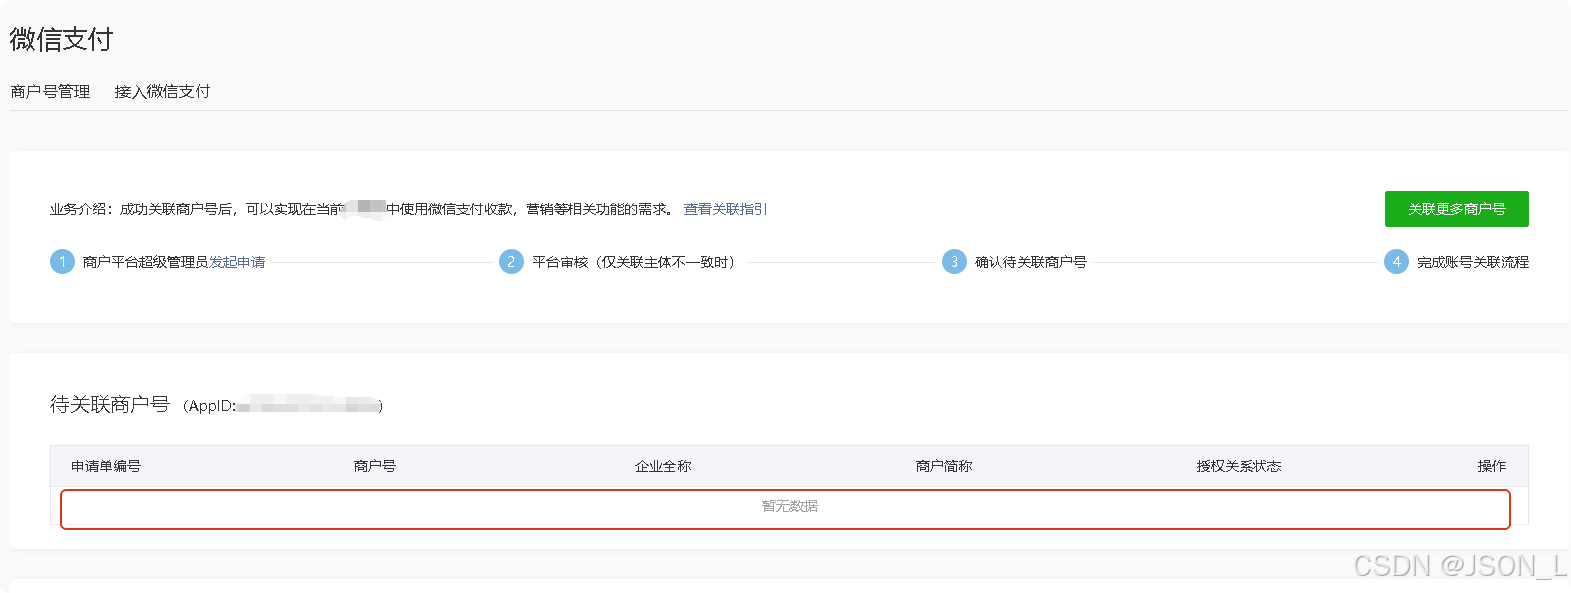Click the 商户简称 column header
Image resolution: width=1571 pixels, height=593 pixels.
944,466
